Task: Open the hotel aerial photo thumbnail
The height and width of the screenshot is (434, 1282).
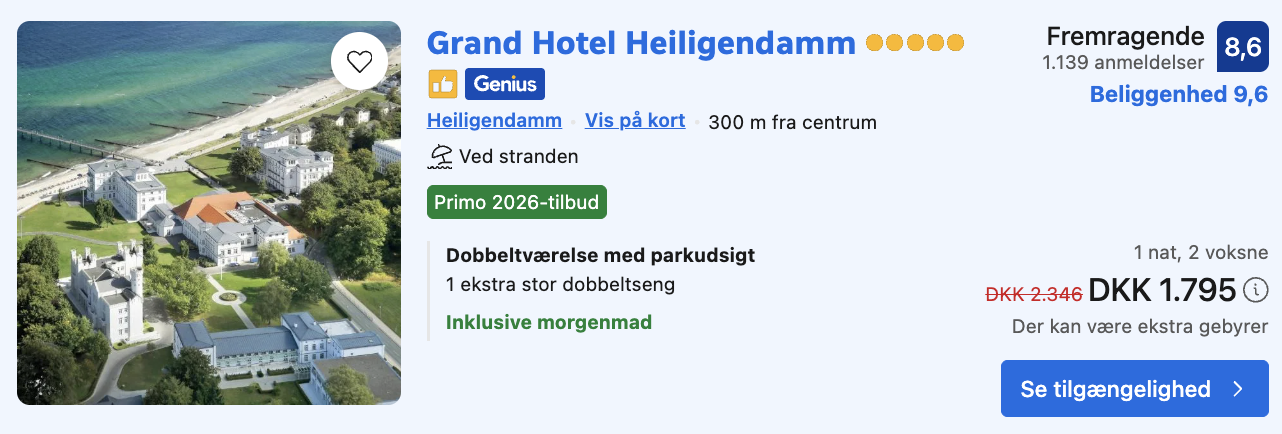Action: point(209,213)
